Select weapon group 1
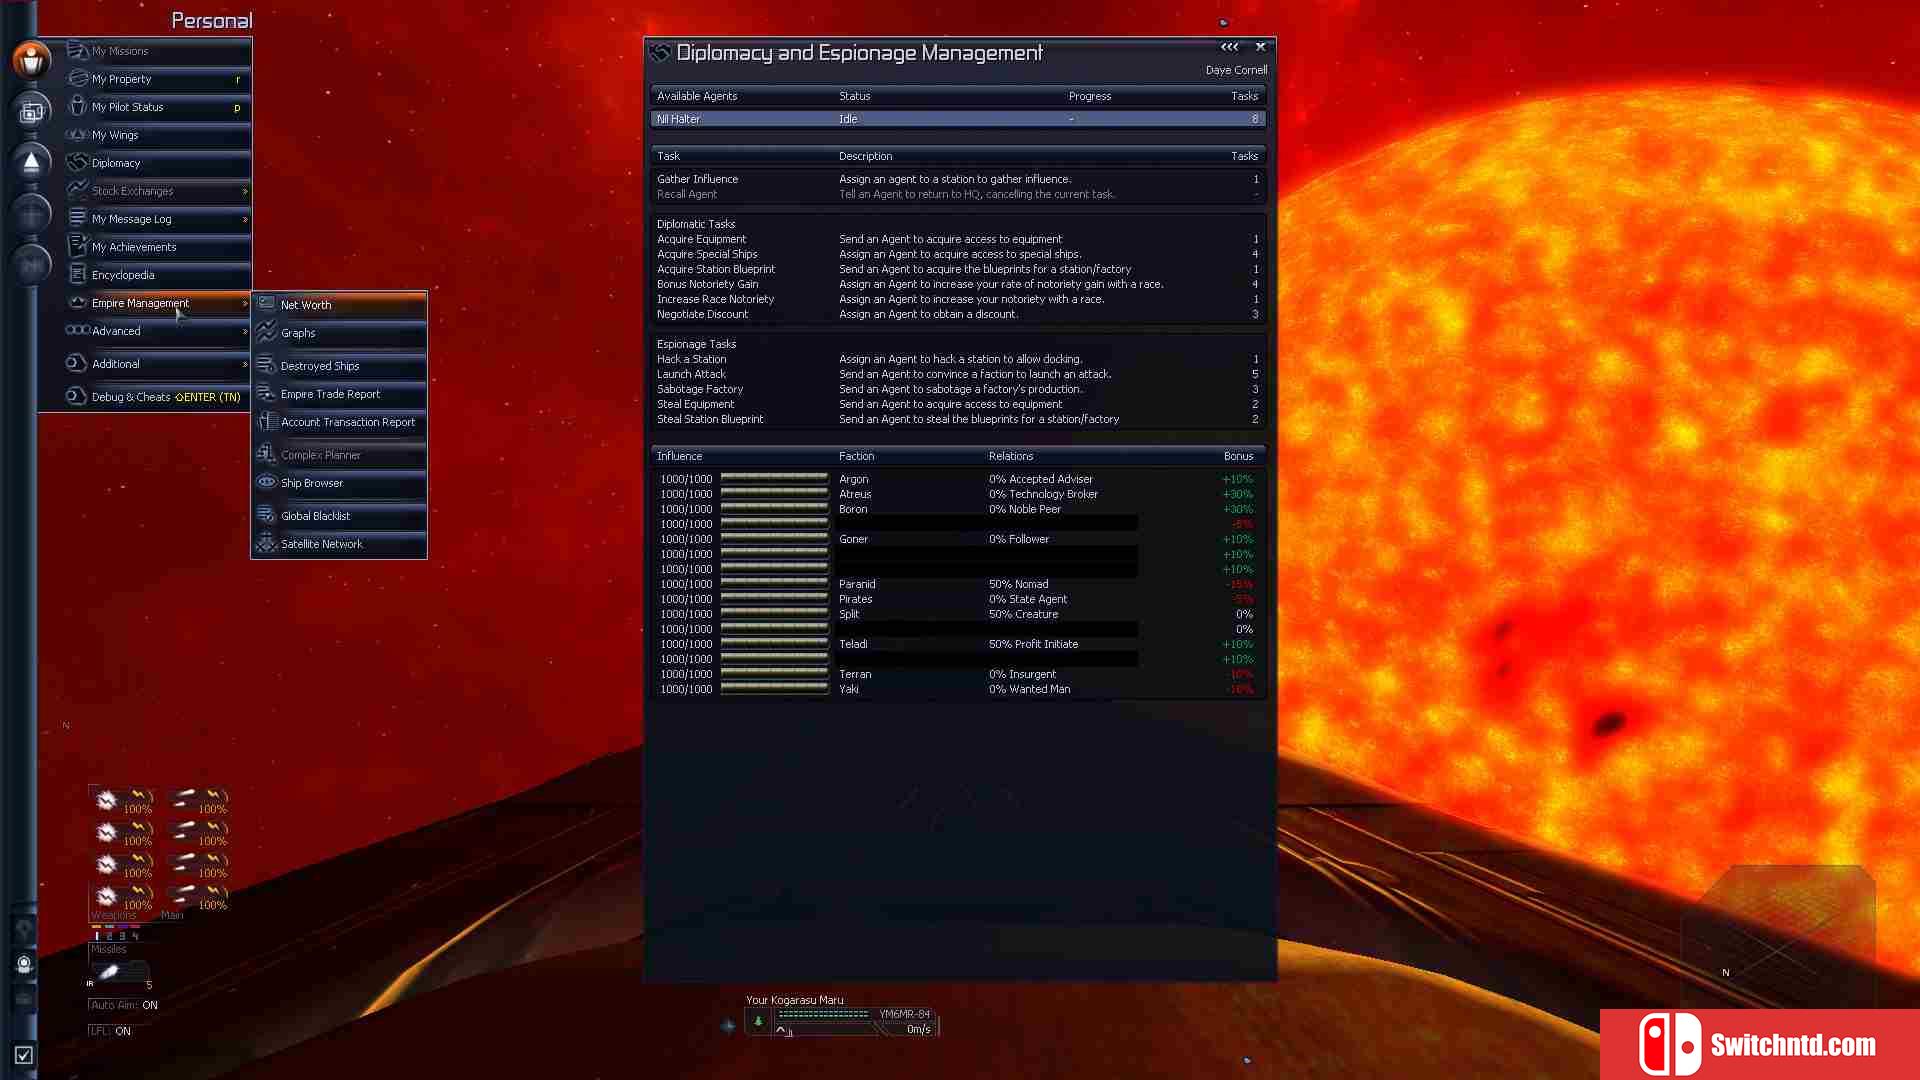 click(x=97, y=936)
